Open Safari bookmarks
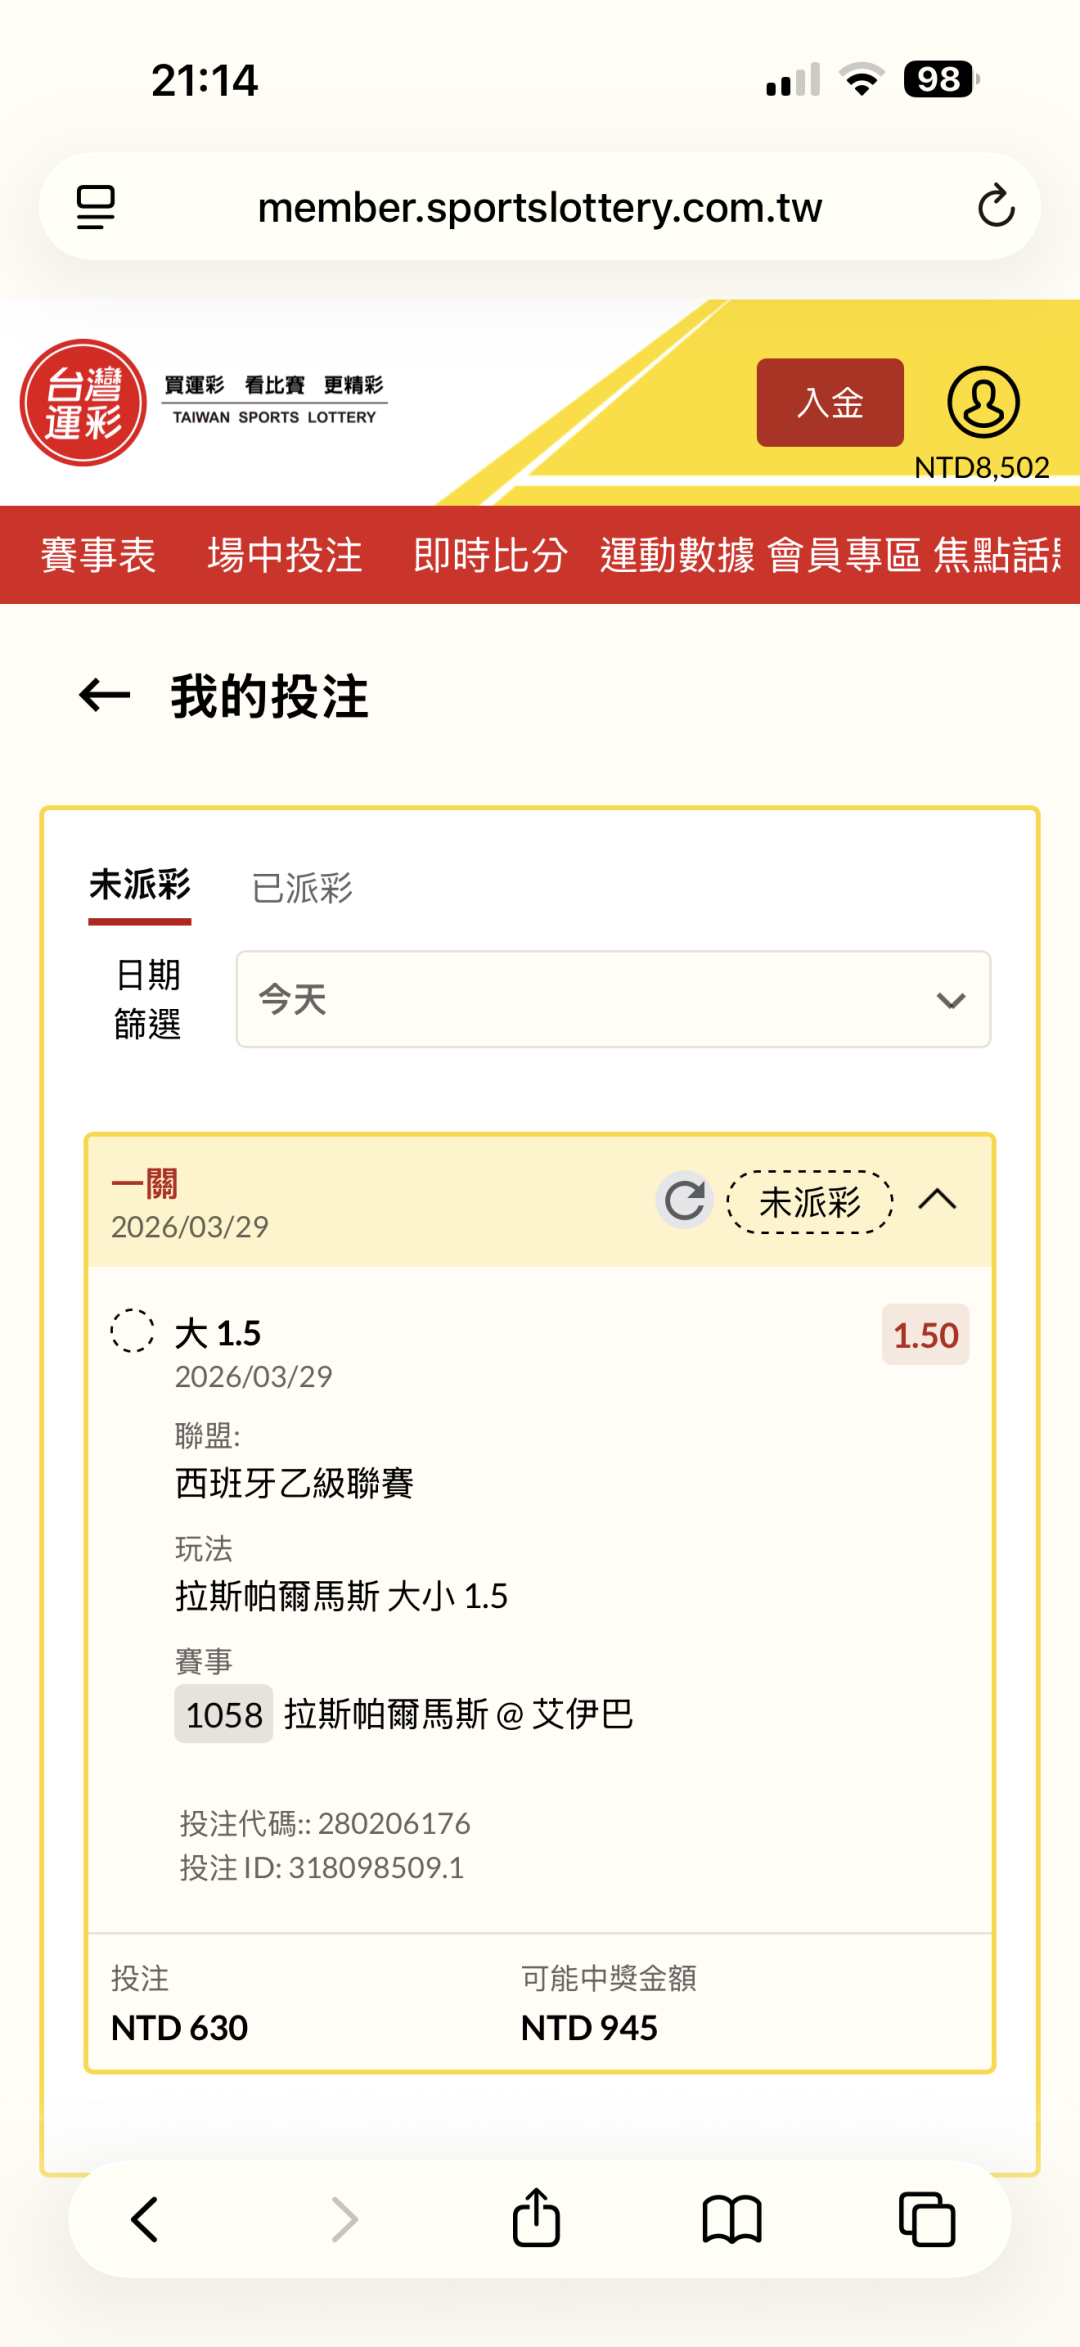 [732, 2219]
